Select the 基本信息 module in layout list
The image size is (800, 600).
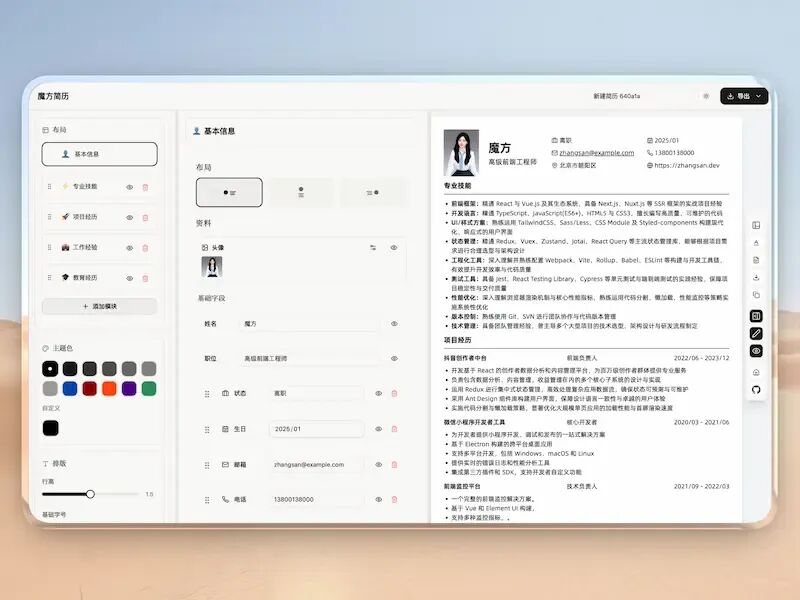pyautogui.click(x=99, y=154)
